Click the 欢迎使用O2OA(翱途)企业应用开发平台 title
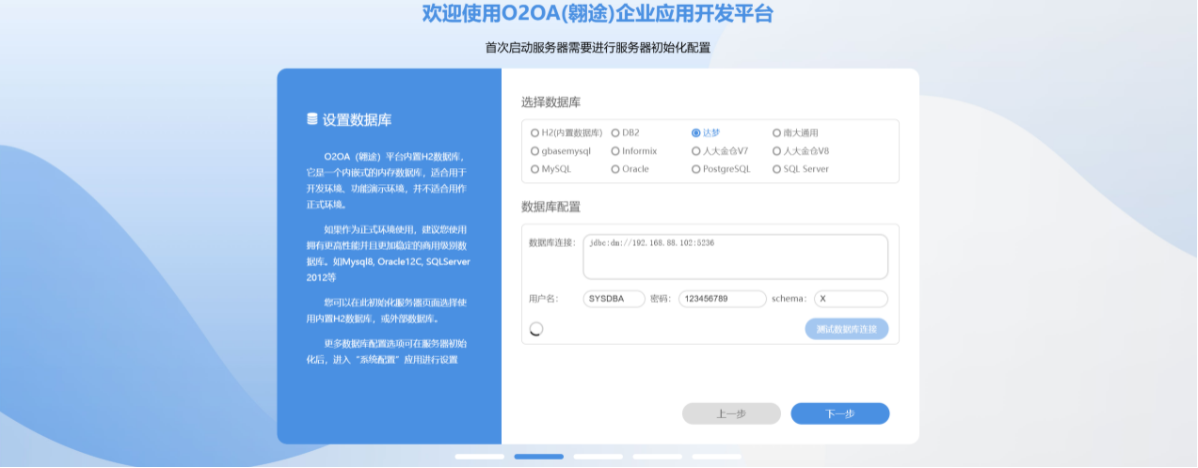Image resolution: width=1198 pixels, height=468 pixels. click(598, 14)
